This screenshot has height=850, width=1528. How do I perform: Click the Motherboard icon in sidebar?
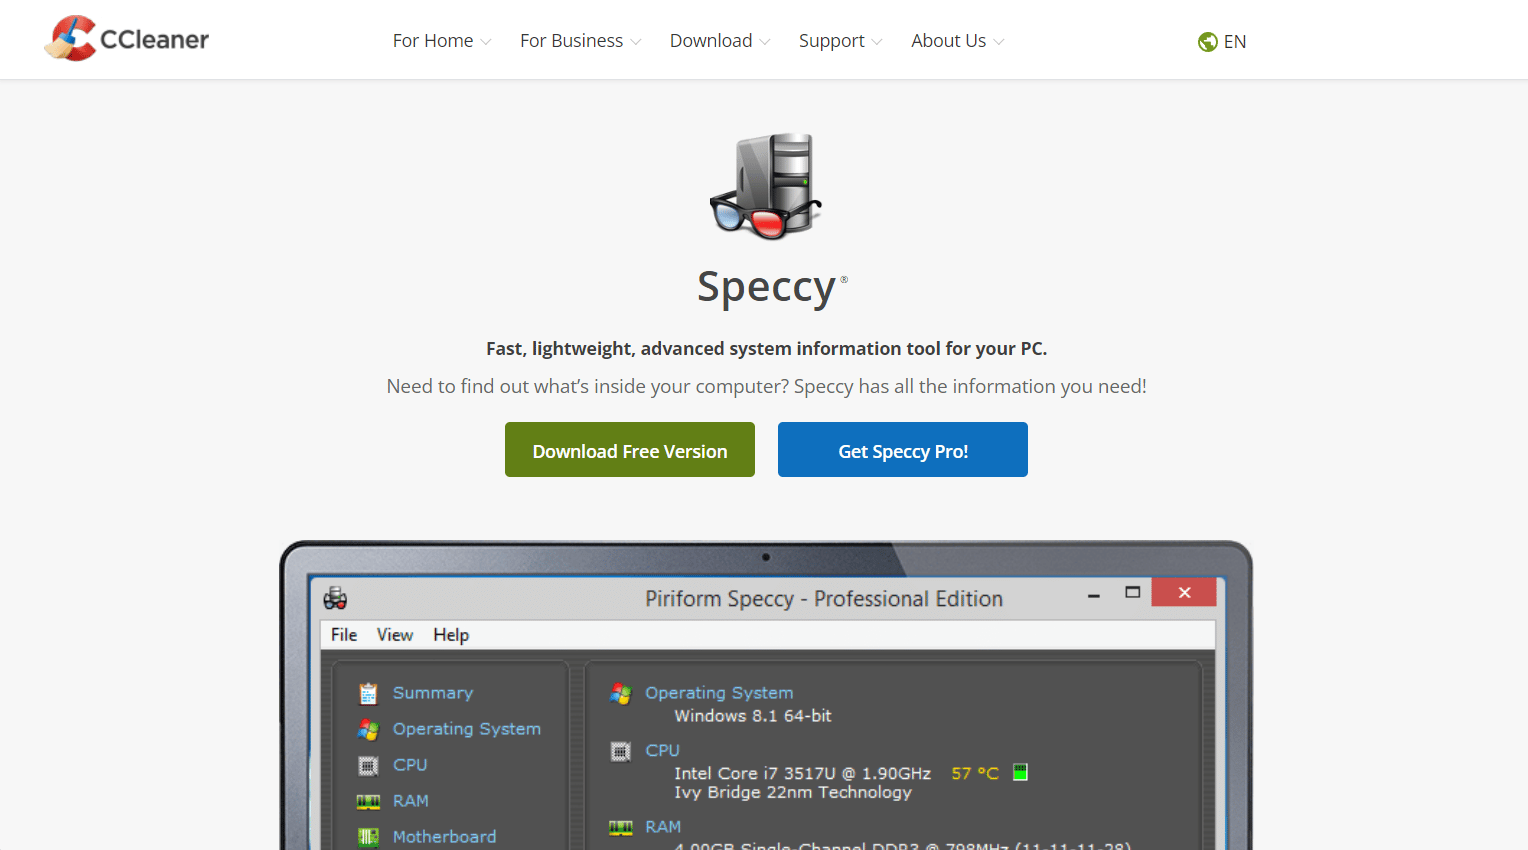pos(368,837)
